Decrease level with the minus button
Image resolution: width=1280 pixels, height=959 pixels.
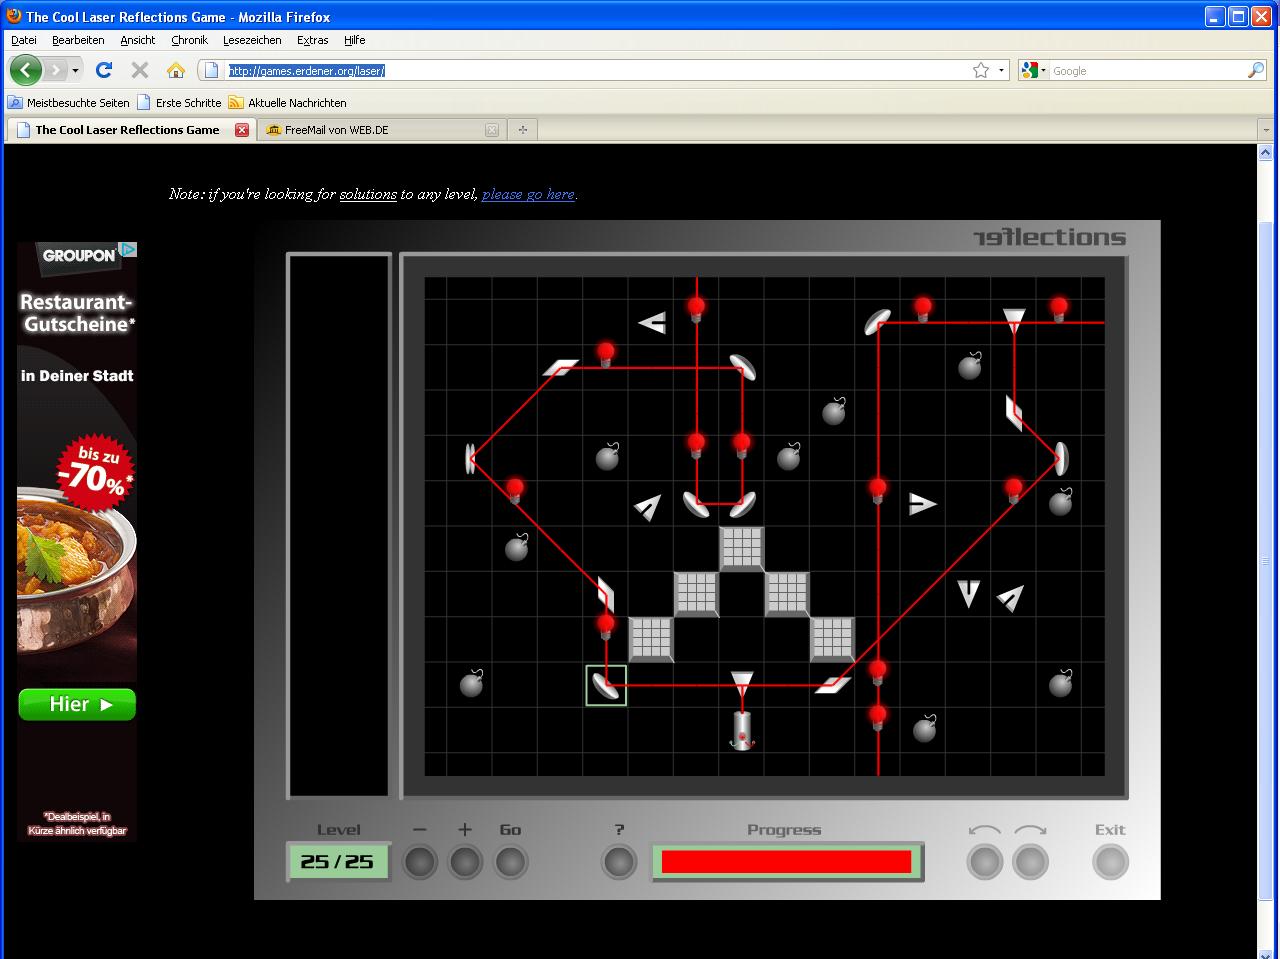420,861
